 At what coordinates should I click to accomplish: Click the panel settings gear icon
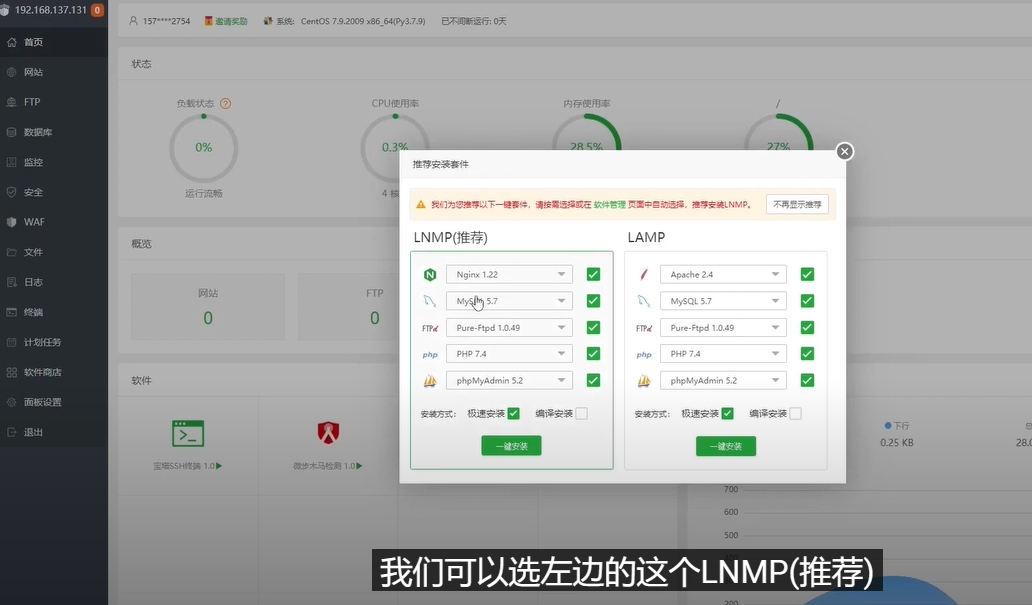click(x=12, y=402)
